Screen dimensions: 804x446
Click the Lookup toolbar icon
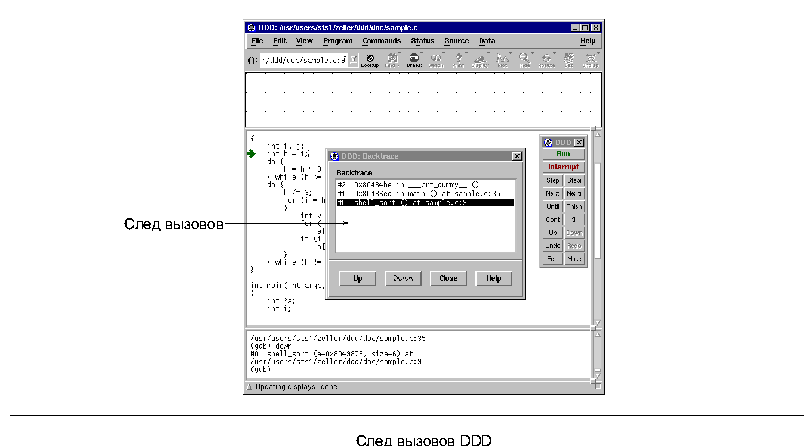(x=369, y=60)
